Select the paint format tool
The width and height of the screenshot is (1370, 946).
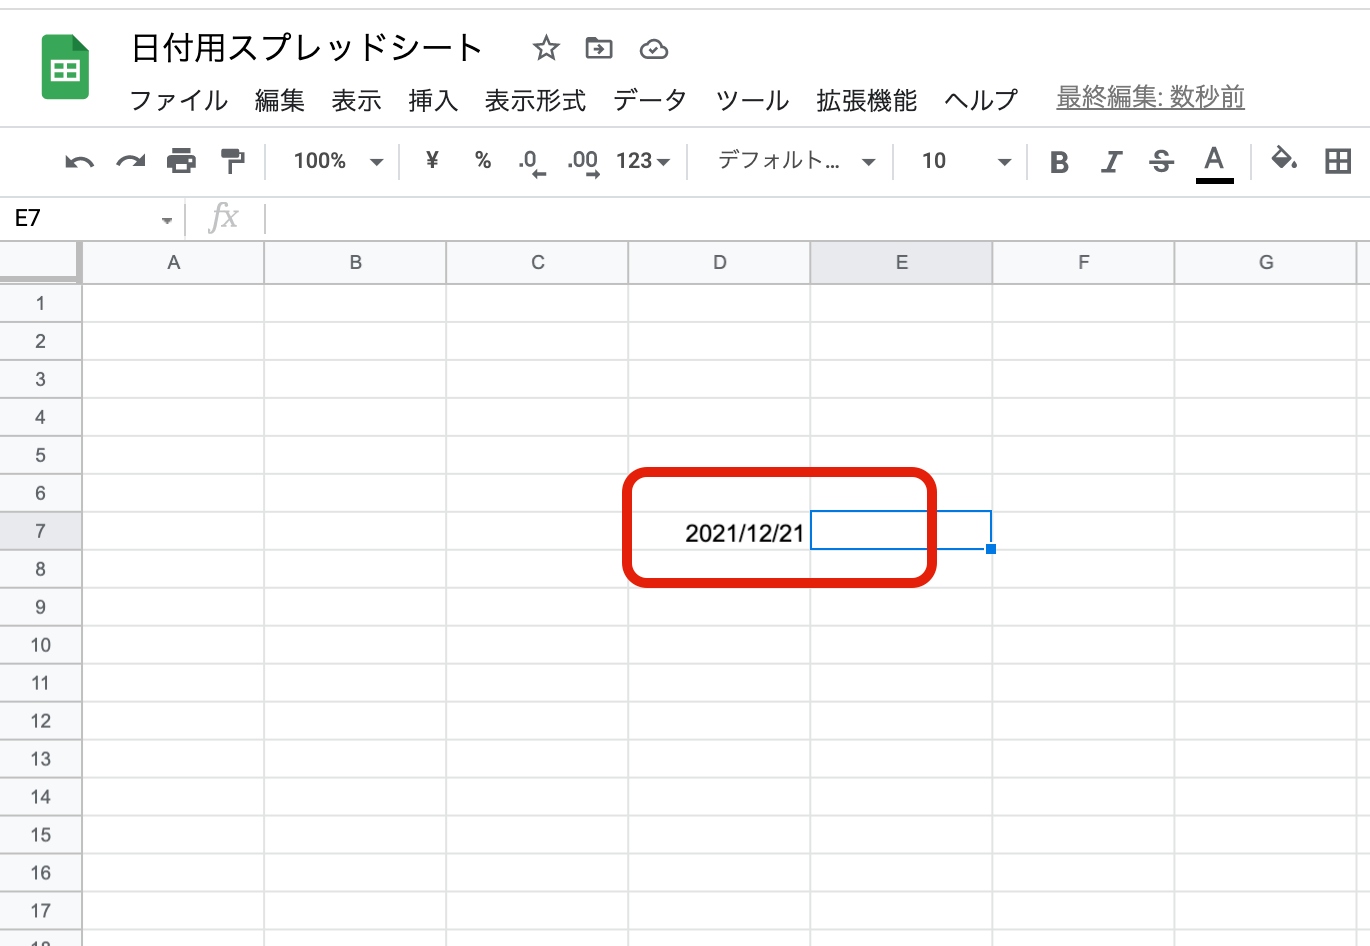233,161
